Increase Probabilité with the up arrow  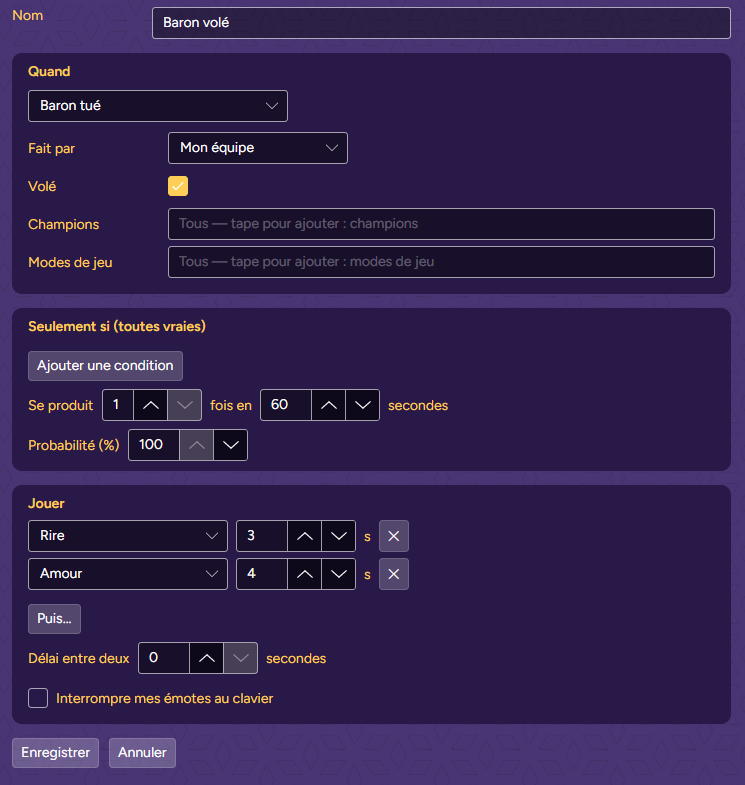coord(196,445)
